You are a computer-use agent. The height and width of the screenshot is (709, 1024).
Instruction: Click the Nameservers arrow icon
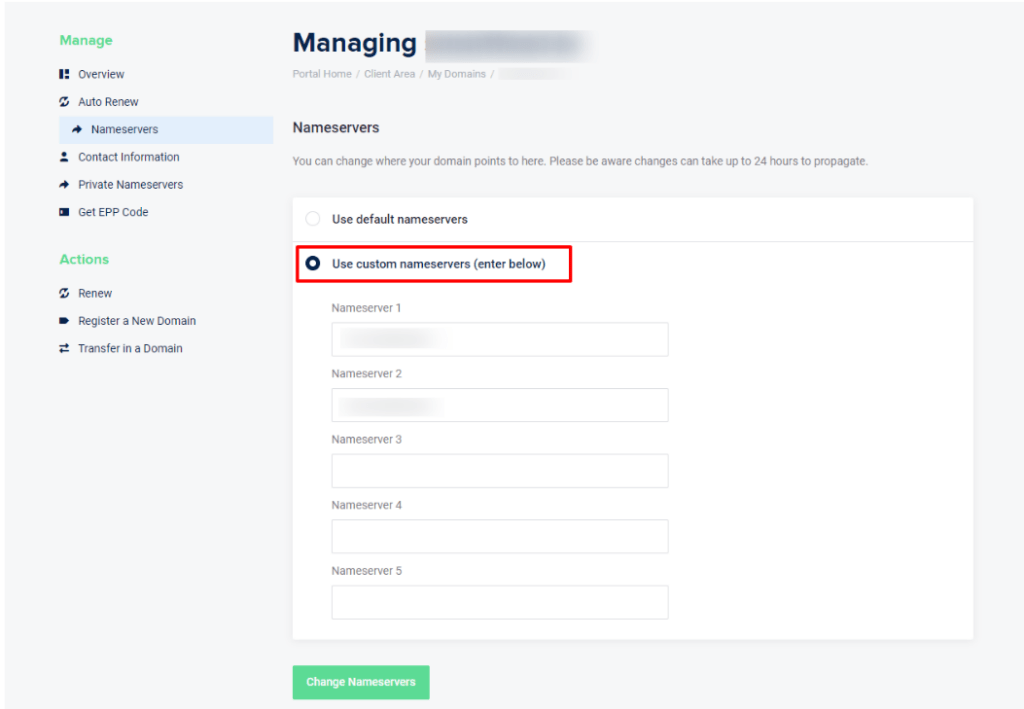coord(77,129)
